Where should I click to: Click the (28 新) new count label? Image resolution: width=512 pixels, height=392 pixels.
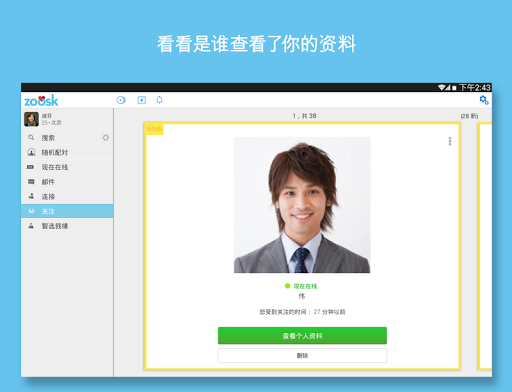pos(469,116)
